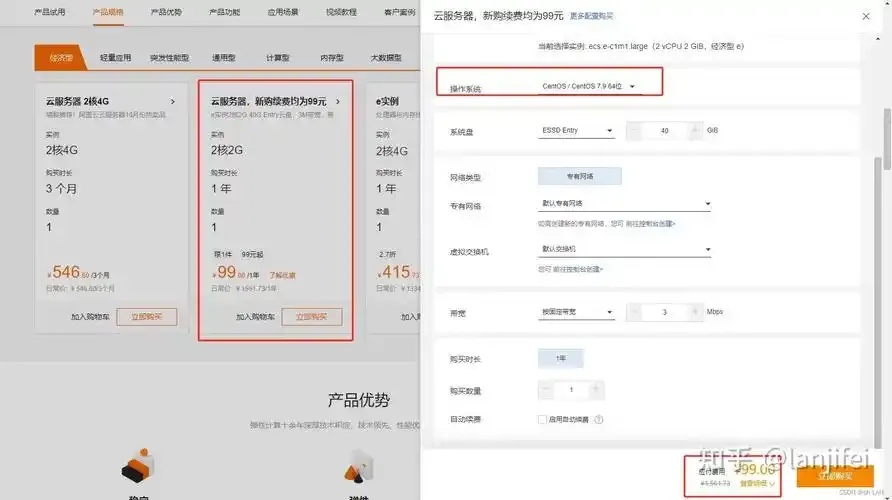The width and height of the screenshot is (892, 500).
Task: Edit the bandwidth field showing 3
Action: click(664, 312)
